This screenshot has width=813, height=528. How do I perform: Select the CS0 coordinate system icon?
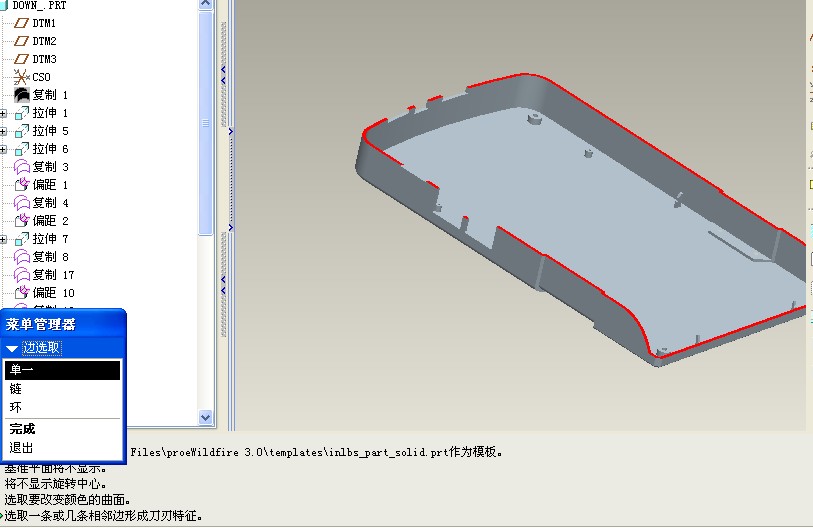pyautogui.click(x=21, y=77)
